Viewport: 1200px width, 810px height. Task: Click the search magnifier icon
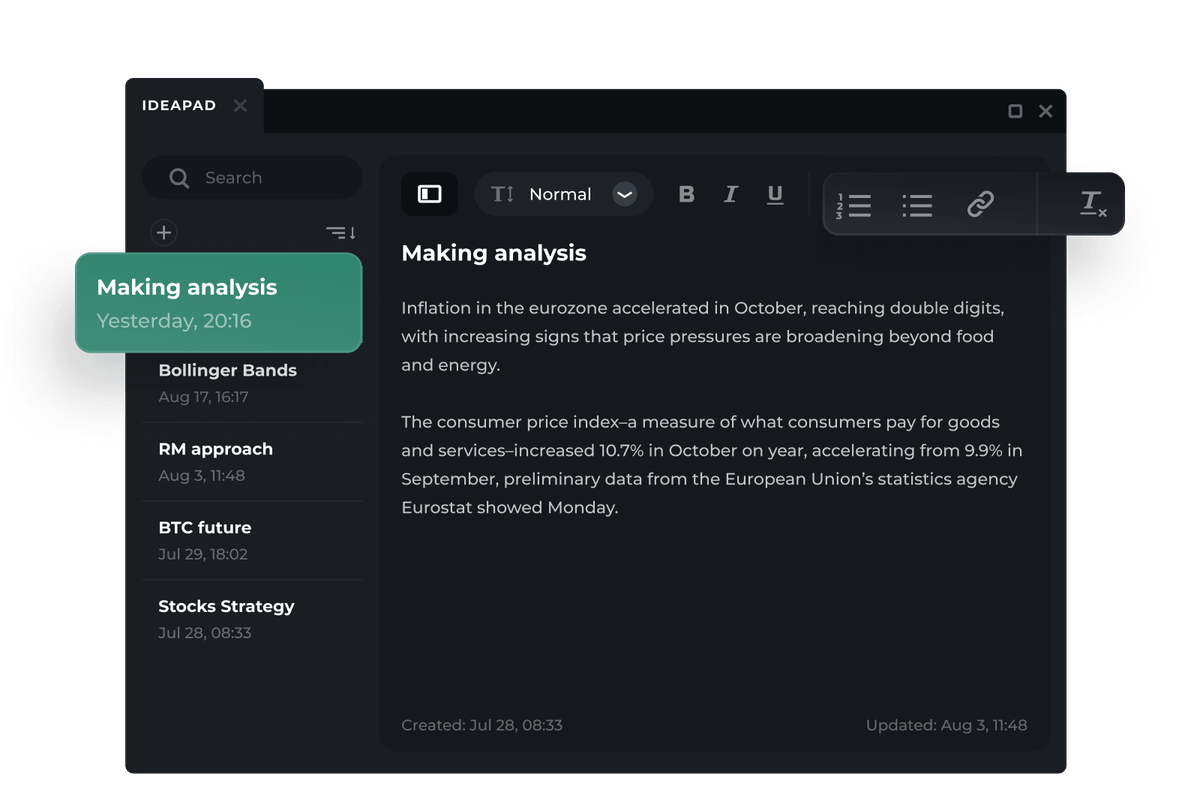179,178
